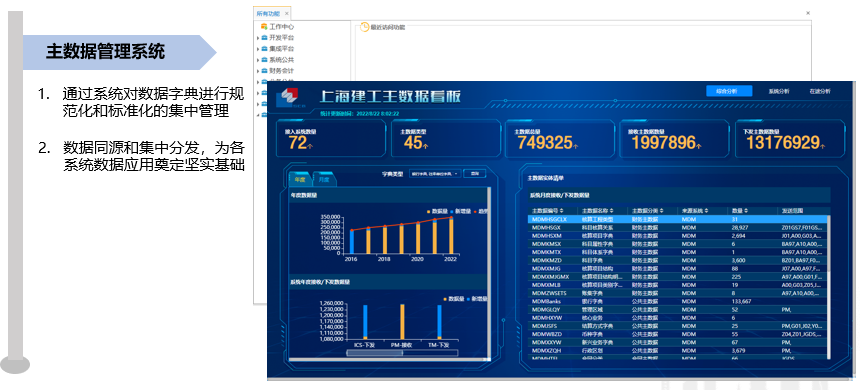Click the 在建分析 menu item
Screen dimensions: 860x390
820,92
